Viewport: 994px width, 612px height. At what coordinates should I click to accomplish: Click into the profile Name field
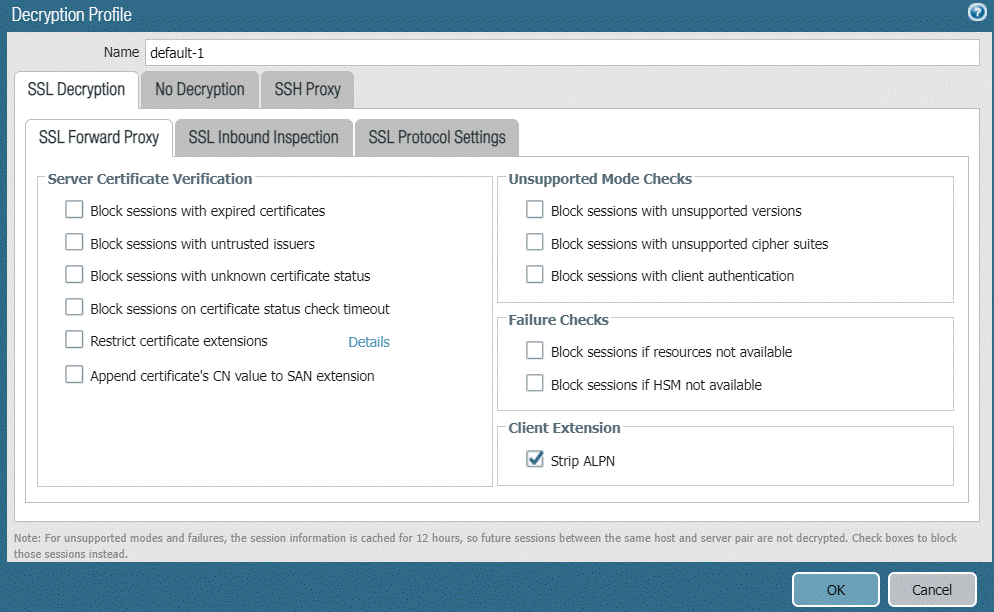(x=560, y=52)
